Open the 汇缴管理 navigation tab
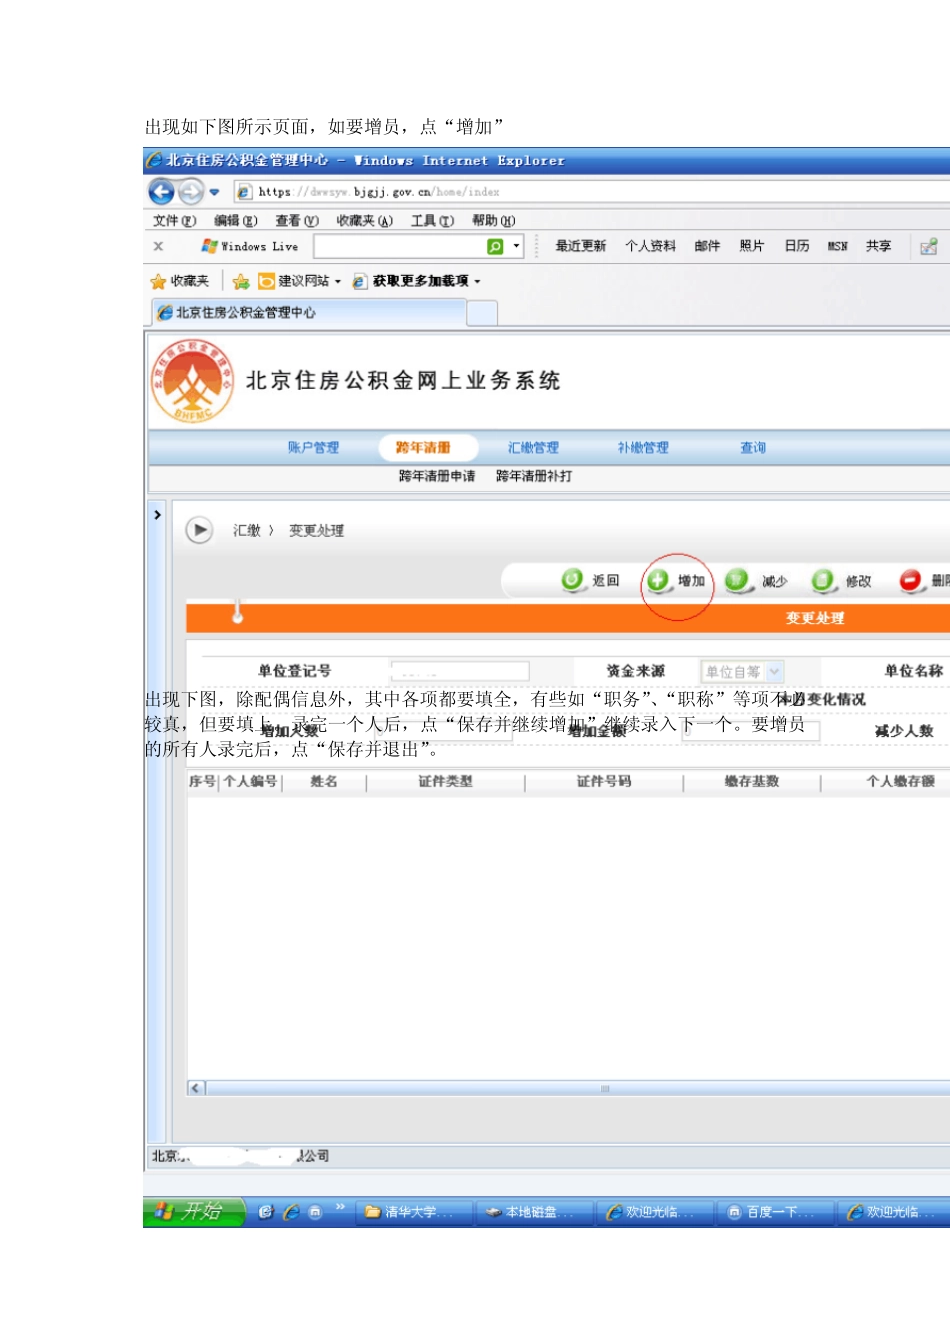This screenshot has height=1344, width=950. click(533, 448)
